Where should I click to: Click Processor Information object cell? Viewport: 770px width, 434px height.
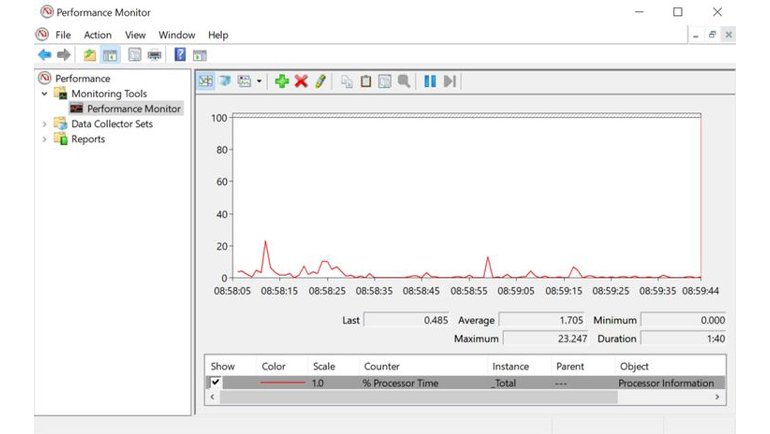pyautogui.click(x=666, y=383)
